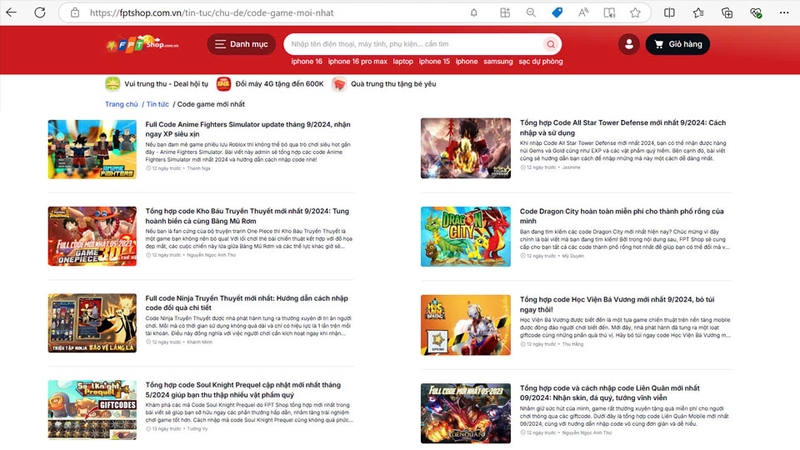
Task: Open Full code Ninja Truyền Thuyết title
Action: (246, 303)
